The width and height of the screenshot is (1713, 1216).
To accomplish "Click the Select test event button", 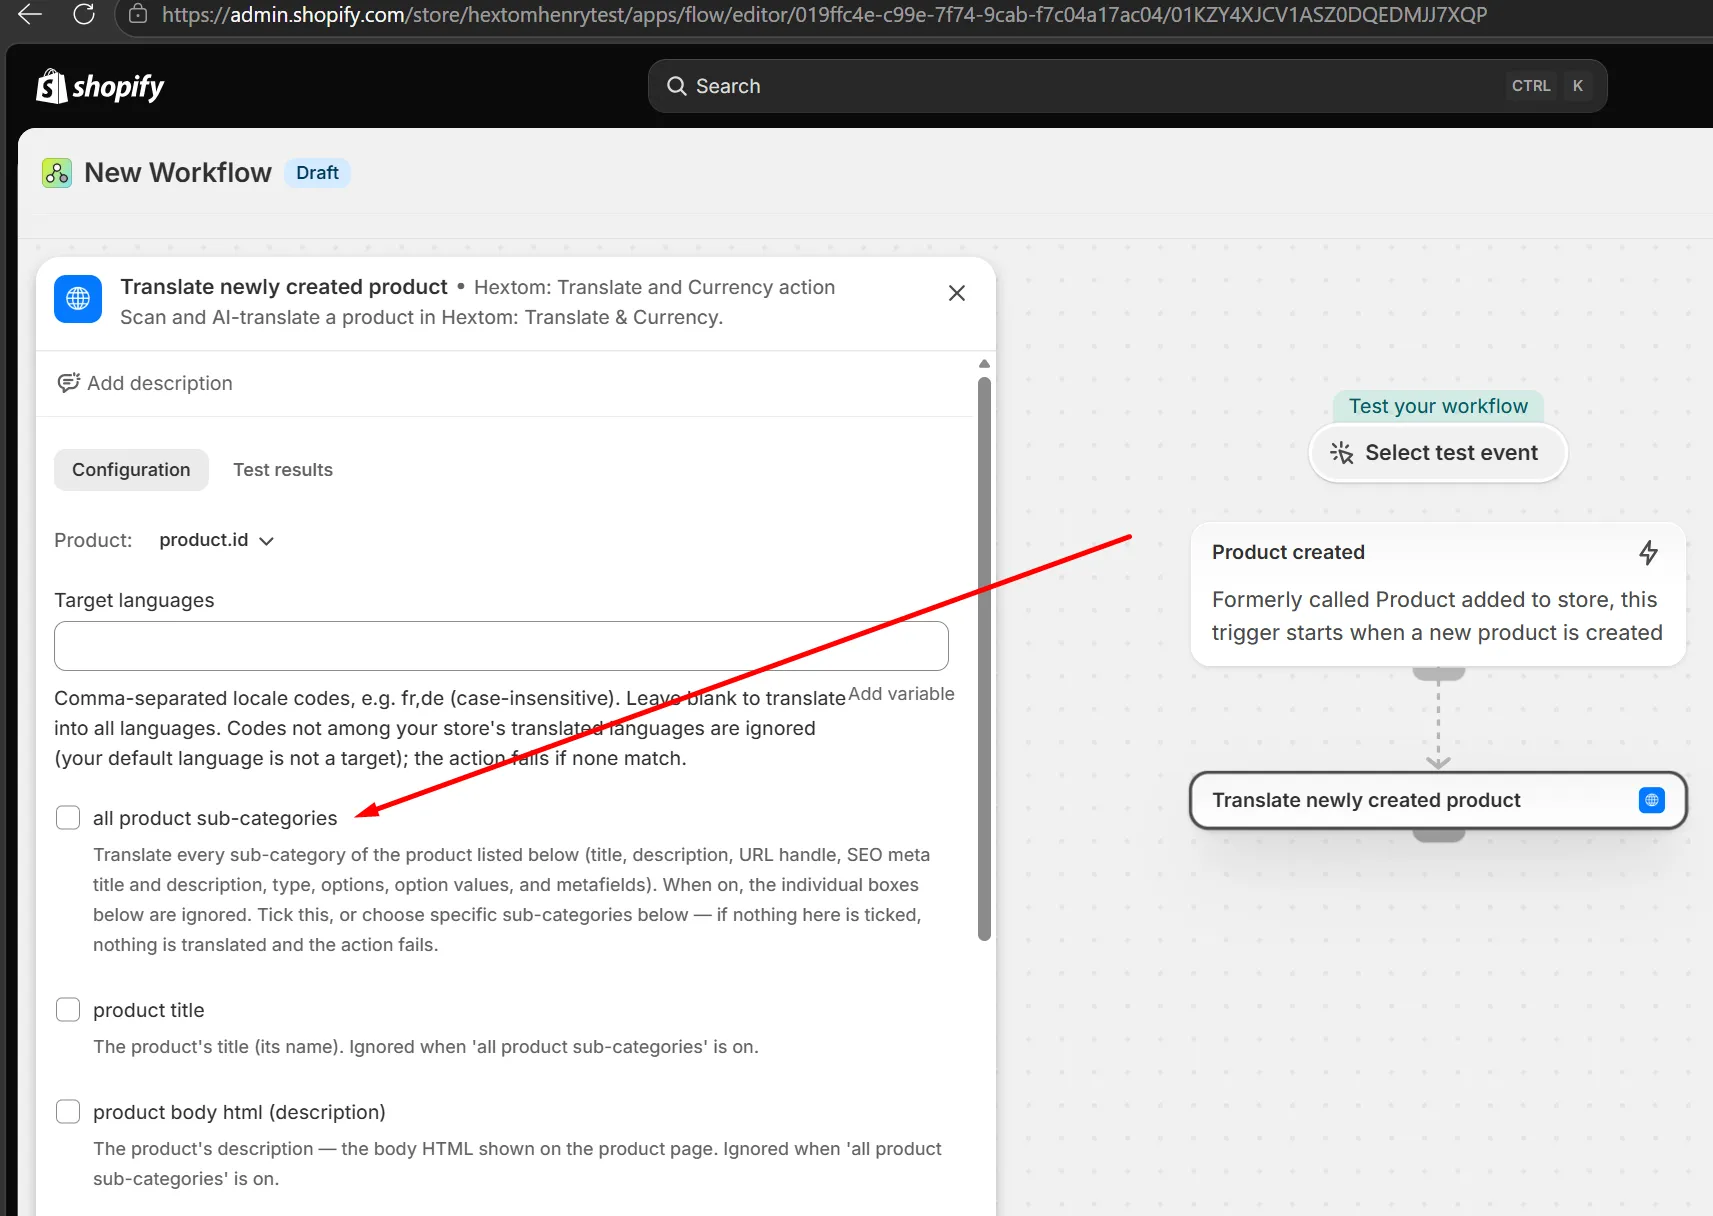I will click(1438, 453).
